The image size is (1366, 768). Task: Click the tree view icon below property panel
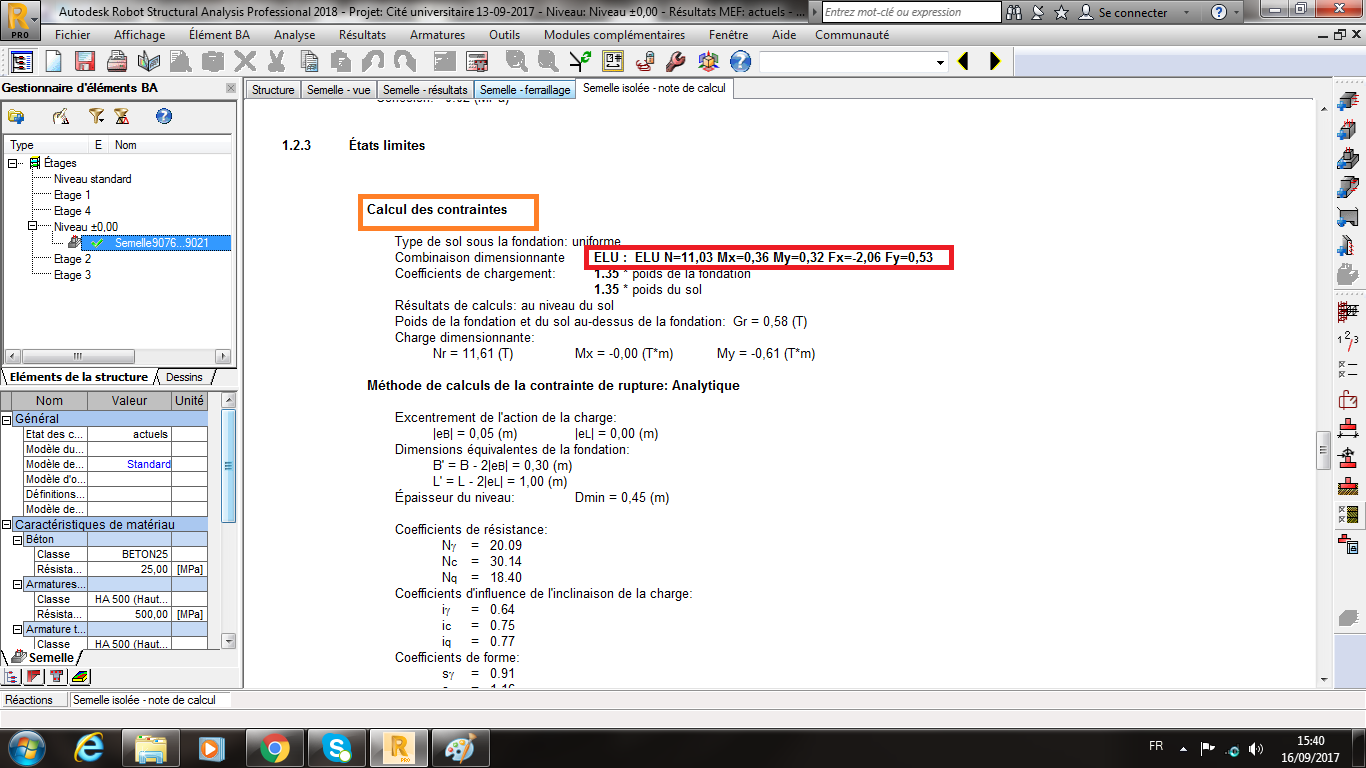pos(12,677)
